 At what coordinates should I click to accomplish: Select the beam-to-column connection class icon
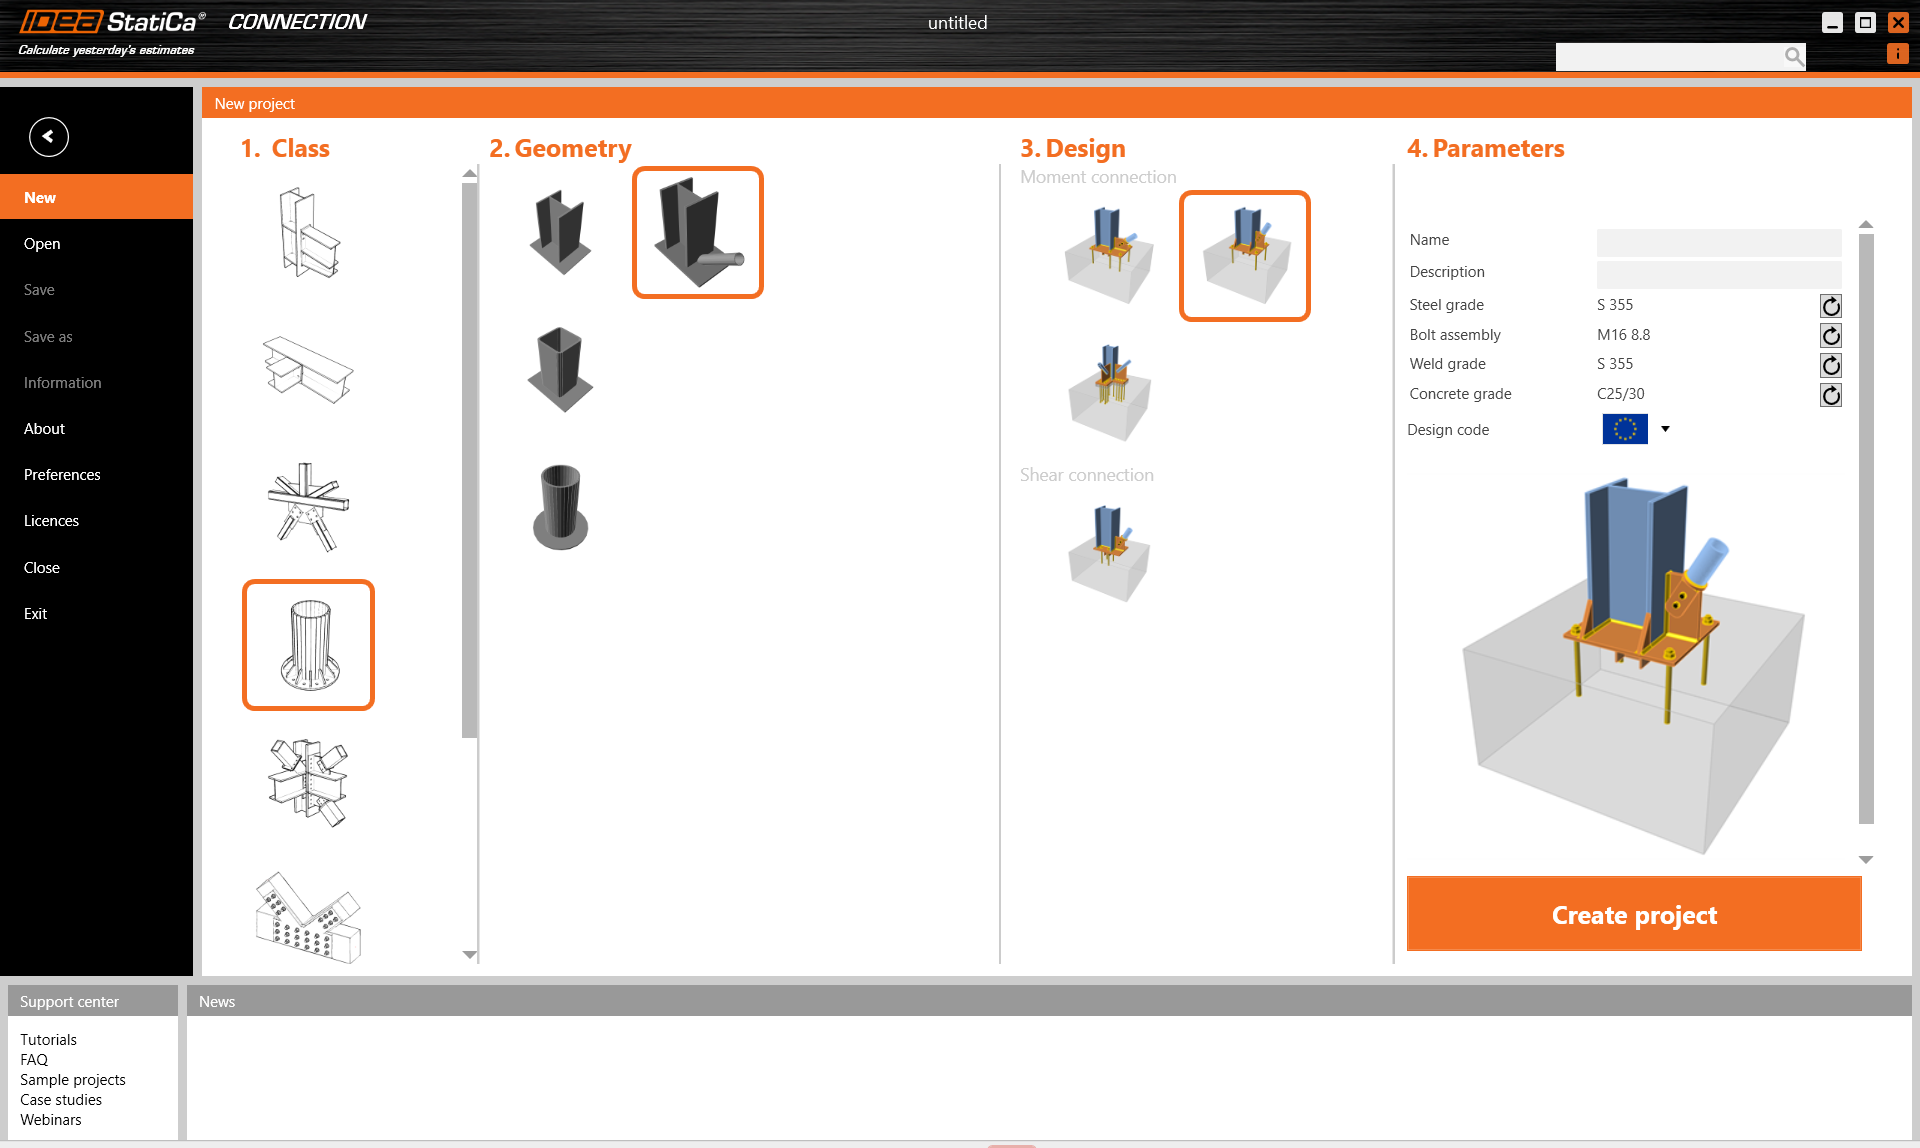coord(307,232)
